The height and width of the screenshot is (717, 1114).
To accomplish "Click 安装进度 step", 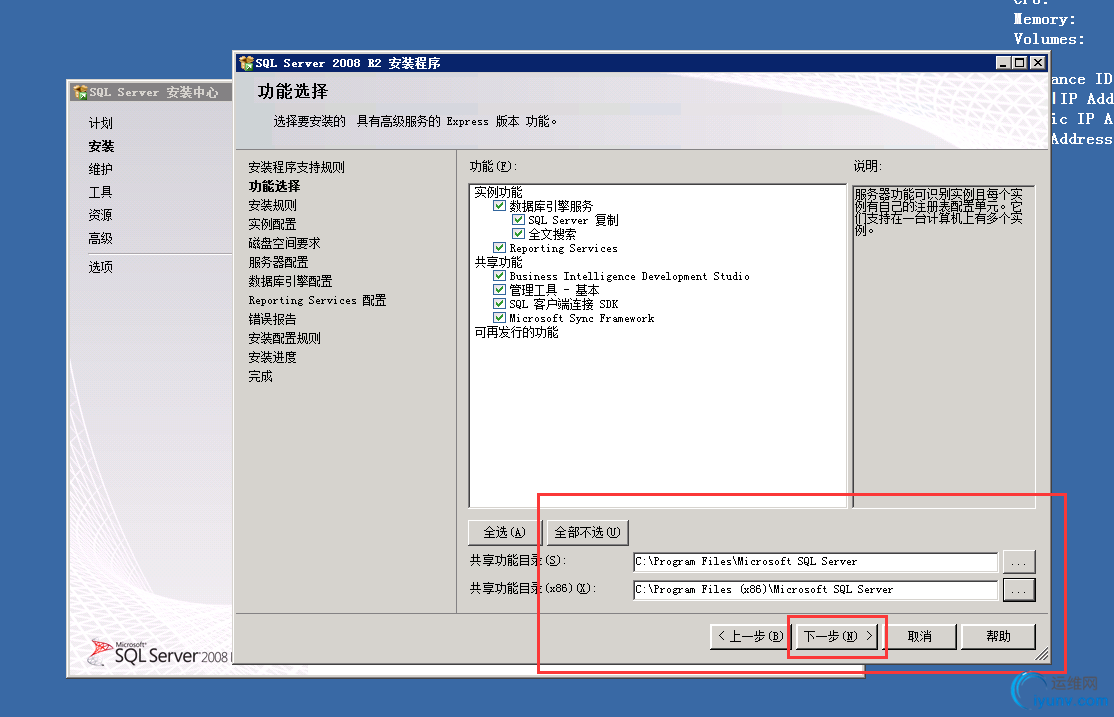I will click(272, 357).
